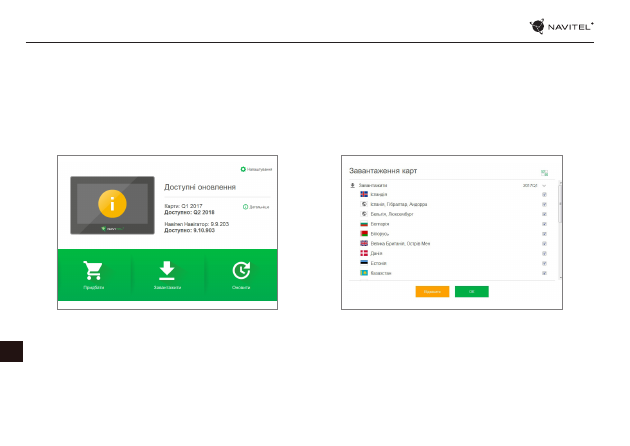Click the Bulgaria flag icon
This screenshot has height=446, width=630.
click(x=364, y=224)
